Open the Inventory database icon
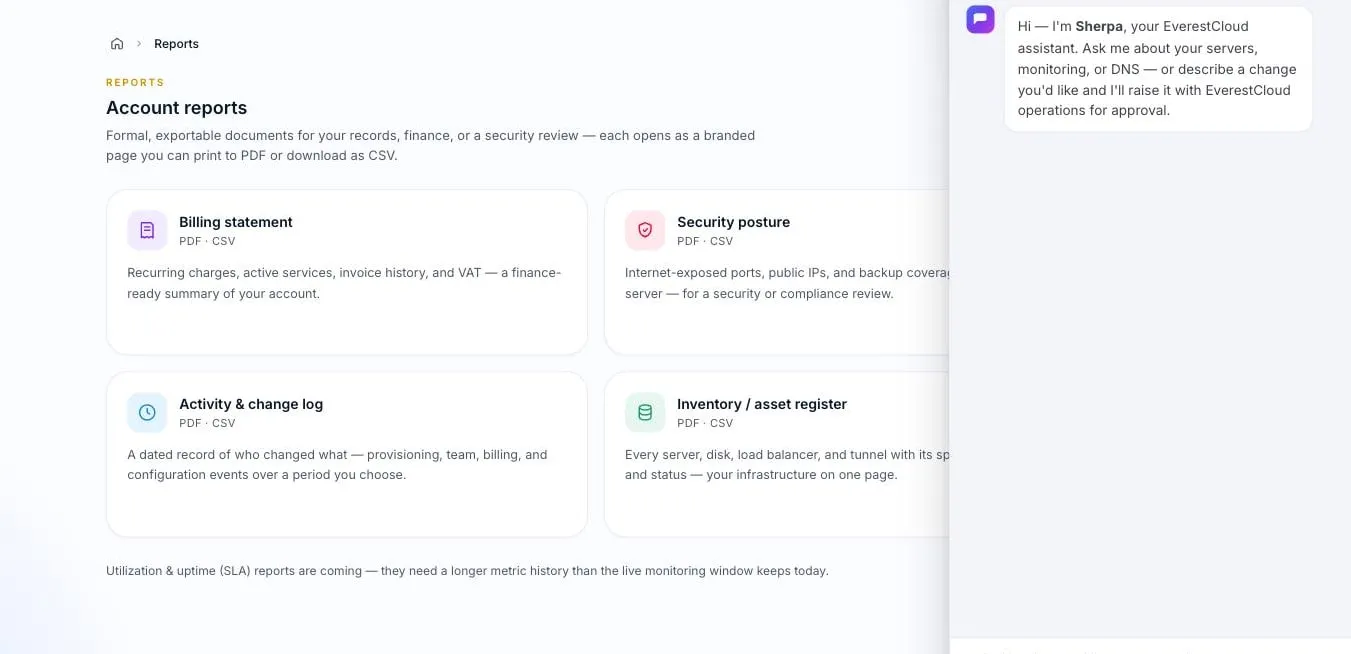The width and height of the screenshot is (1351, 654). point(645,412)
